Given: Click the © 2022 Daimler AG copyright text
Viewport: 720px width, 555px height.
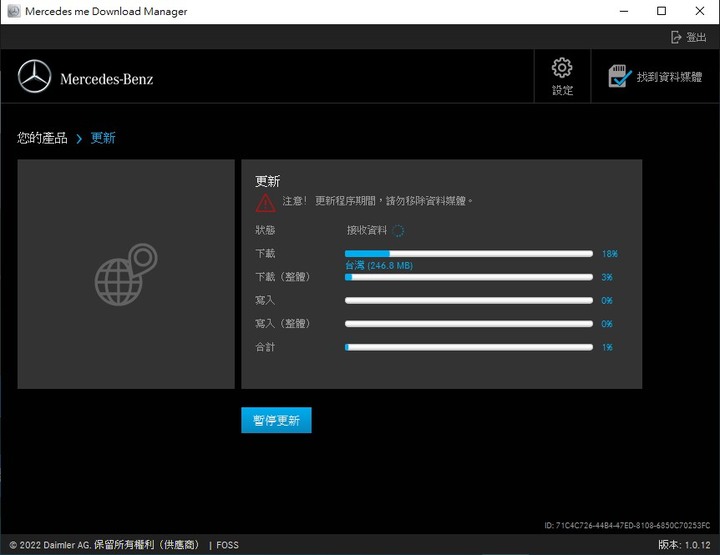Looking at the screenshot, I should [x=104, y=545].
